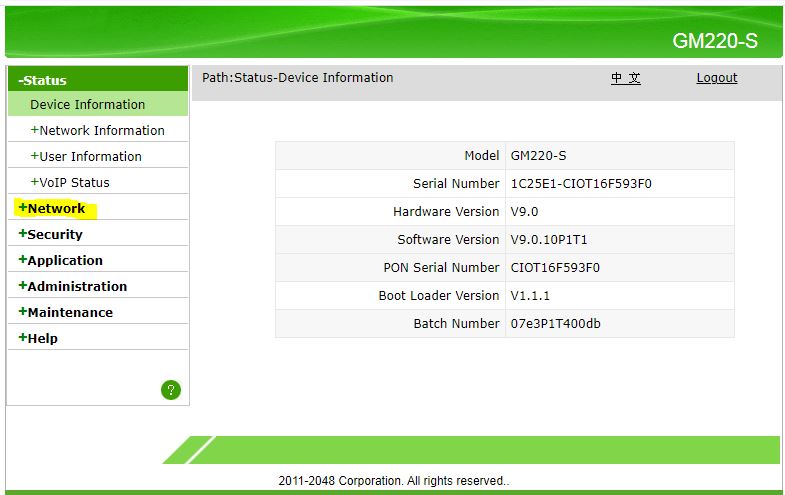This screenshot has width=785, height=495.
Task: Select Device Information in the sidebar
Action: coord(88,105)
